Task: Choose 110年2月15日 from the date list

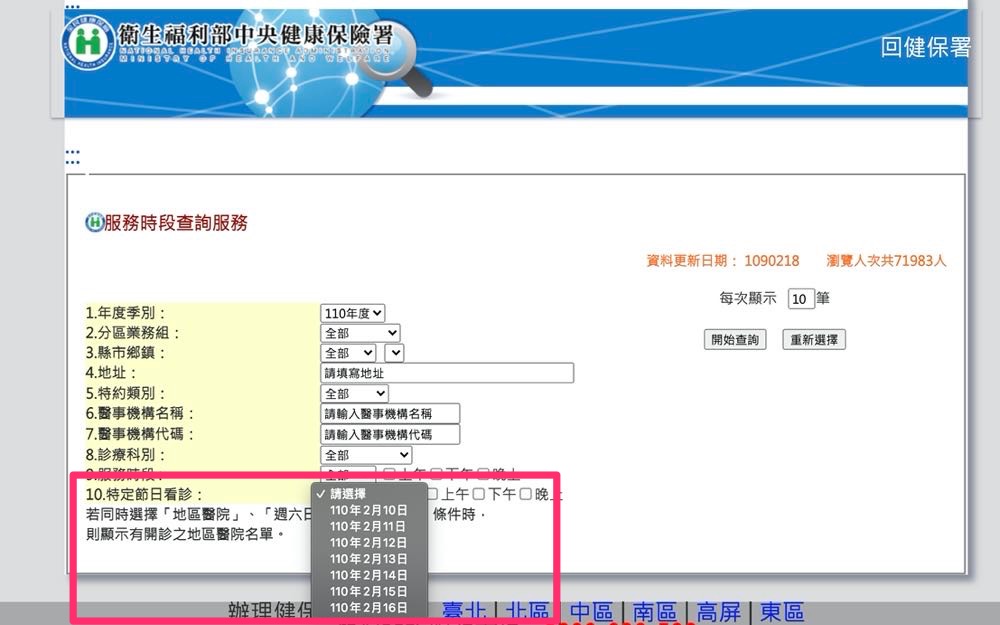Action: click(x=369, y=591)
